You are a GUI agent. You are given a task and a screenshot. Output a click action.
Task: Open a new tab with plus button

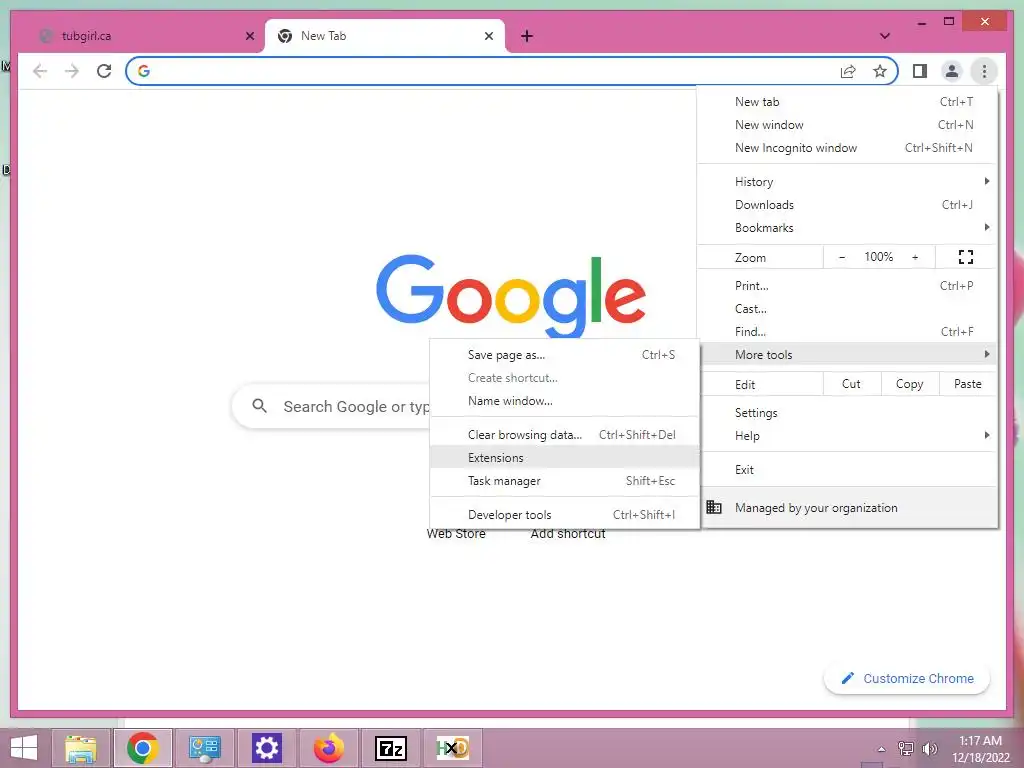(x=527, y=37)
